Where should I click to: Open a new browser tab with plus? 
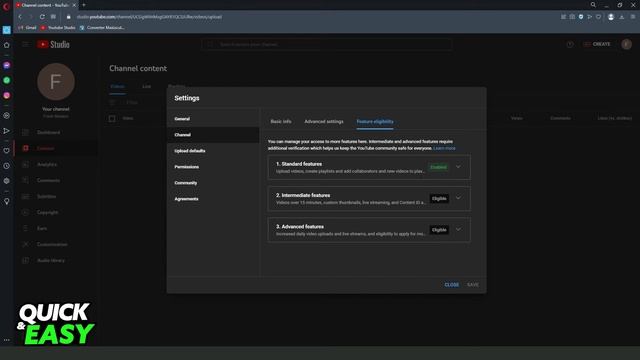pos(84,5)
